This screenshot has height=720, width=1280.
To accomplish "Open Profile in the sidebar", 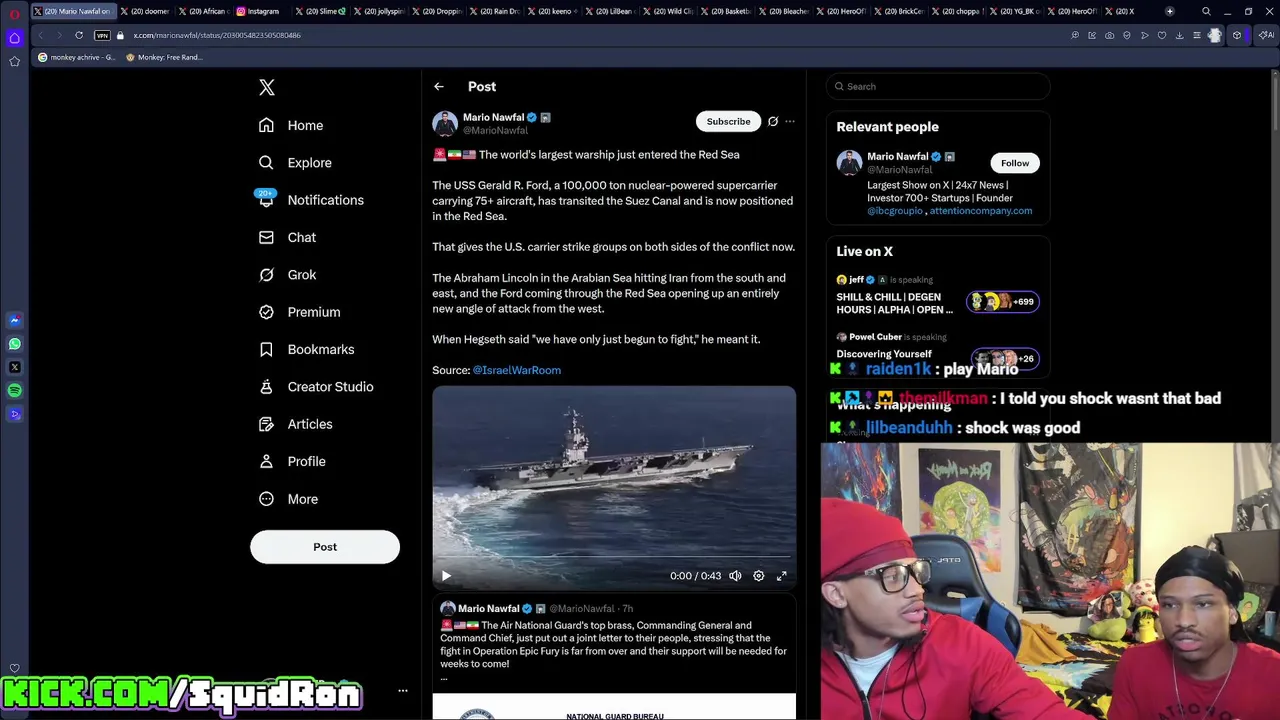I will click(x=292, y=462).
